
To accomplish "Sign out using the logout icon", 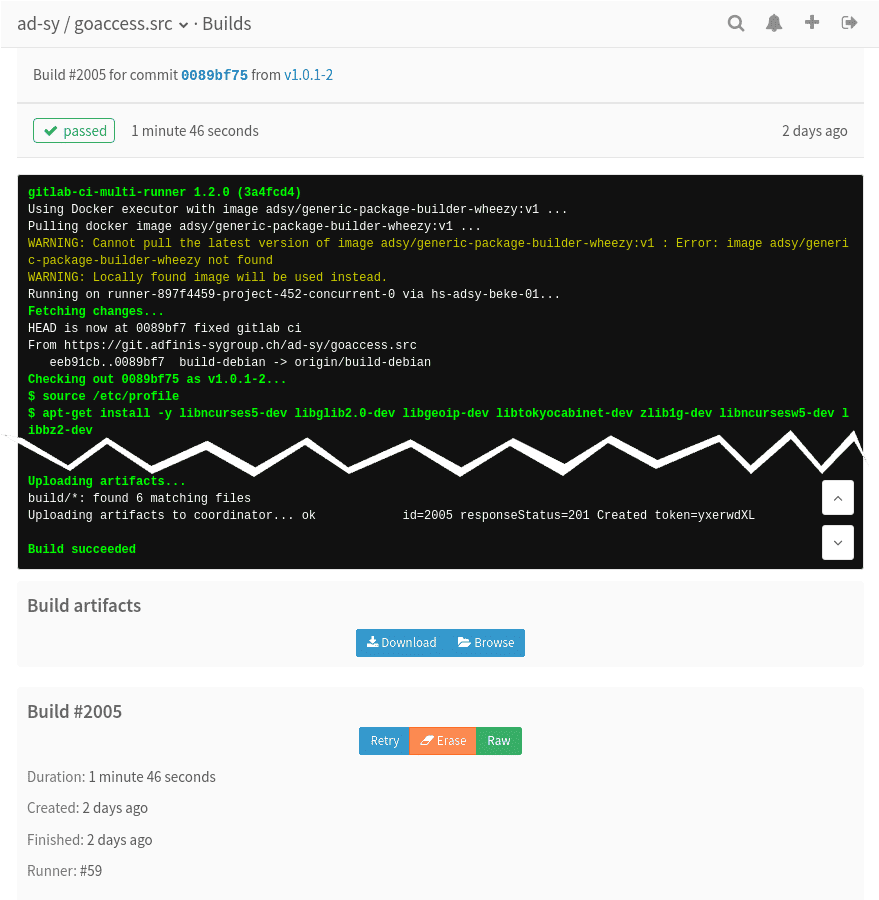I will (x=849, y=22).
